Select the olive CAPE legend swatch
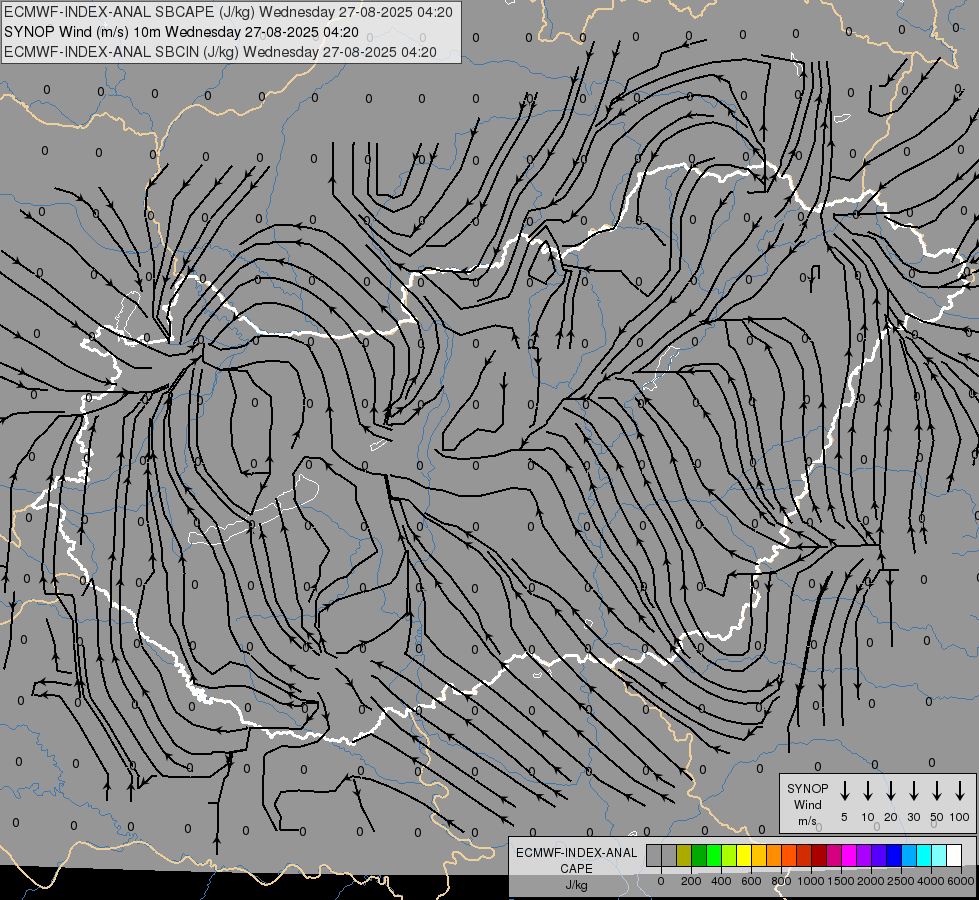Screen dimensions: 979x900 point(684,855)
